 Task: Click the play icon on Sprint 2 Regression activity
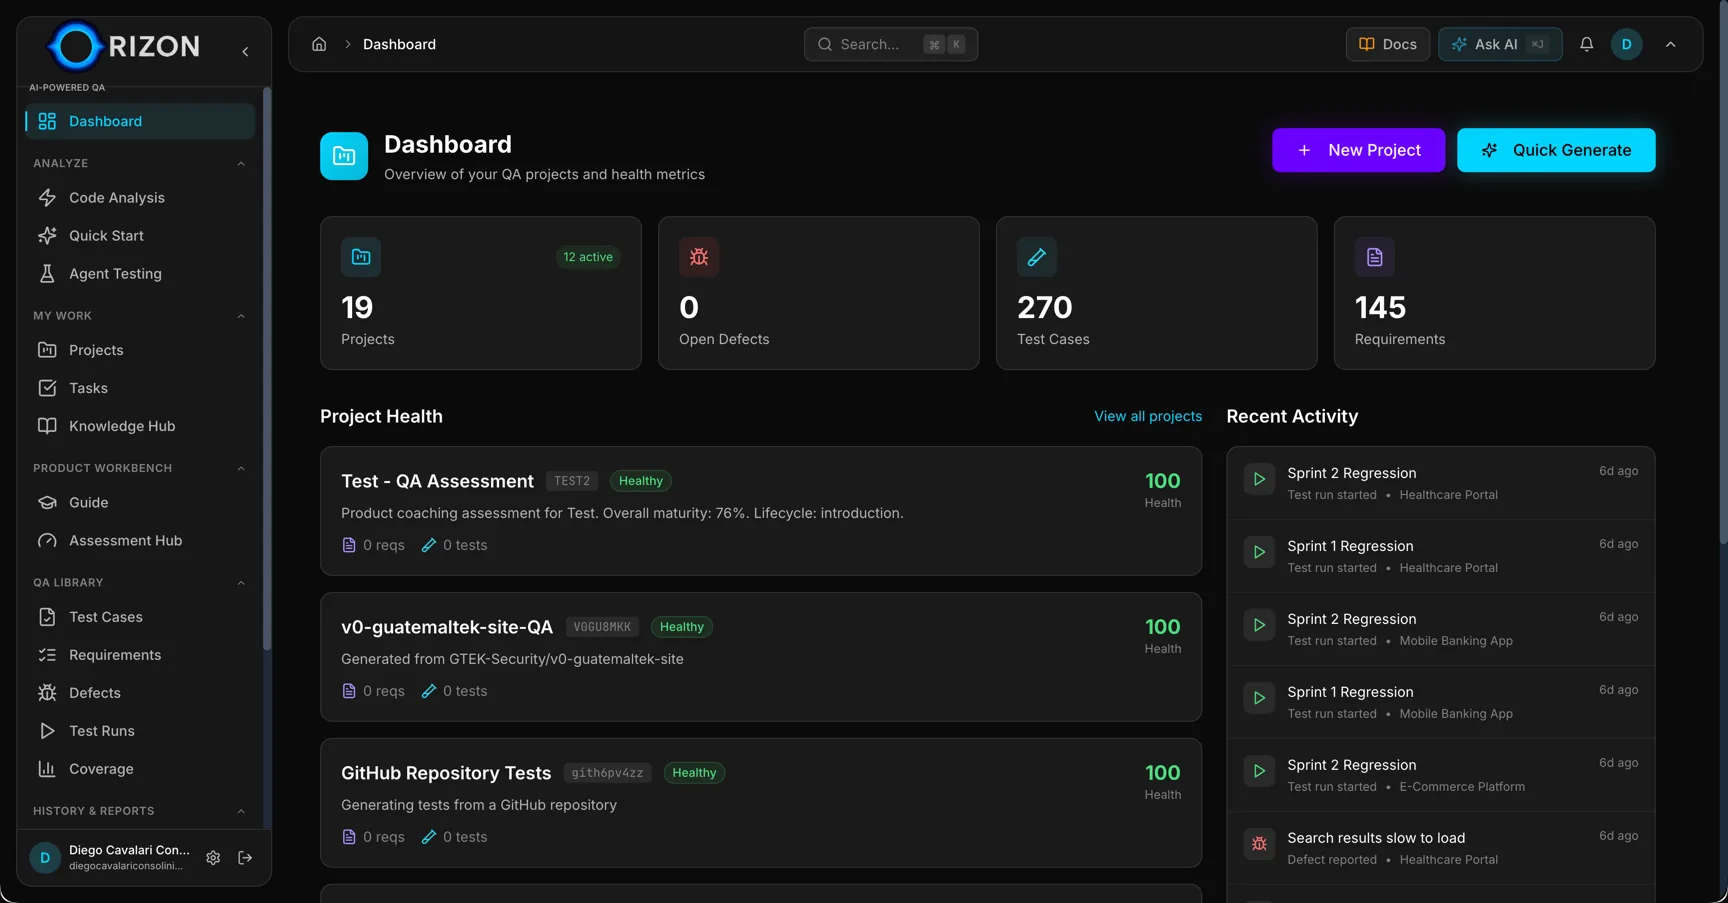[x=1258, y=478]
